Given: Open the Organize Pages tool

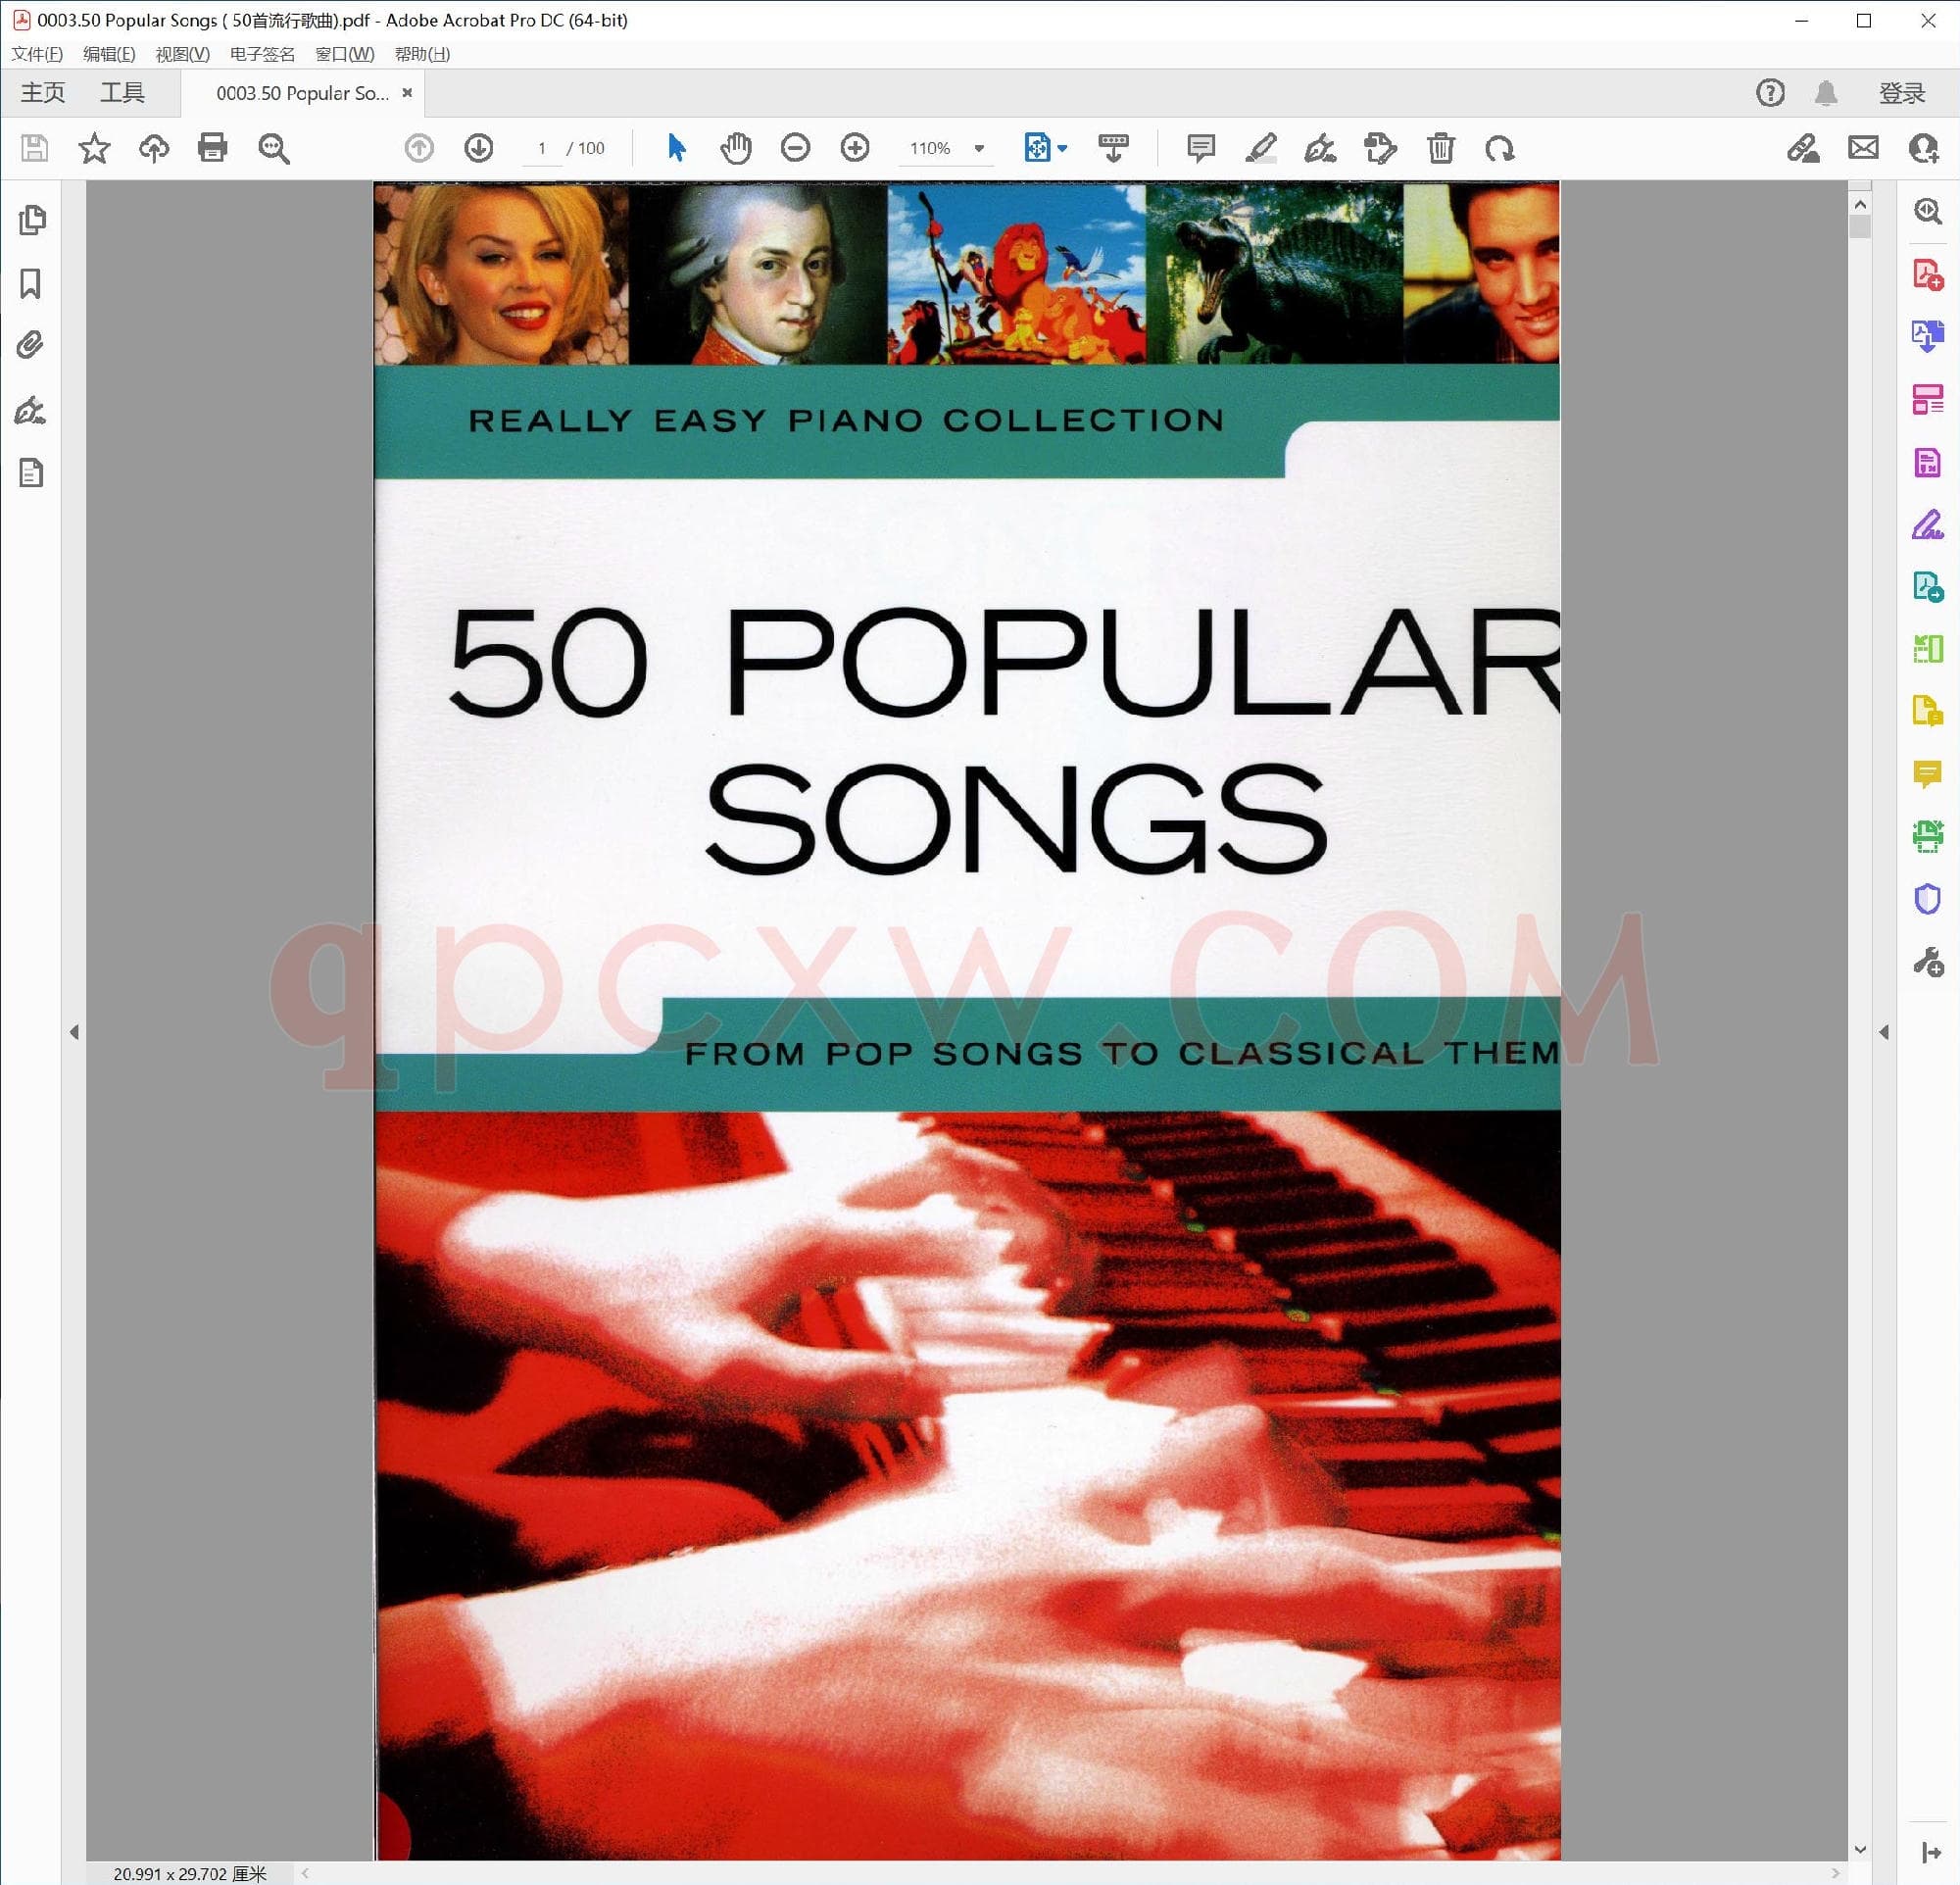Looking at the screenshot, I should point(1926,399).
